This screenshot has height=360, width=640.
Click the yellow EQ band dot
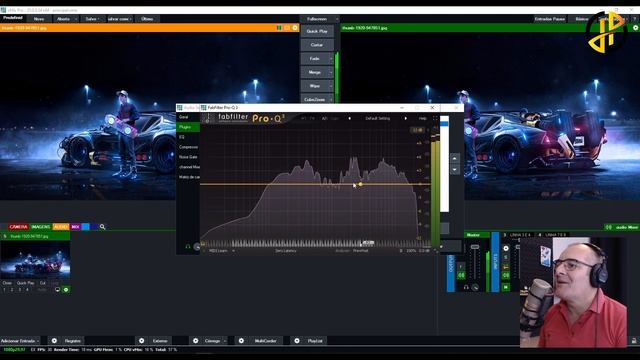(360, 184)
